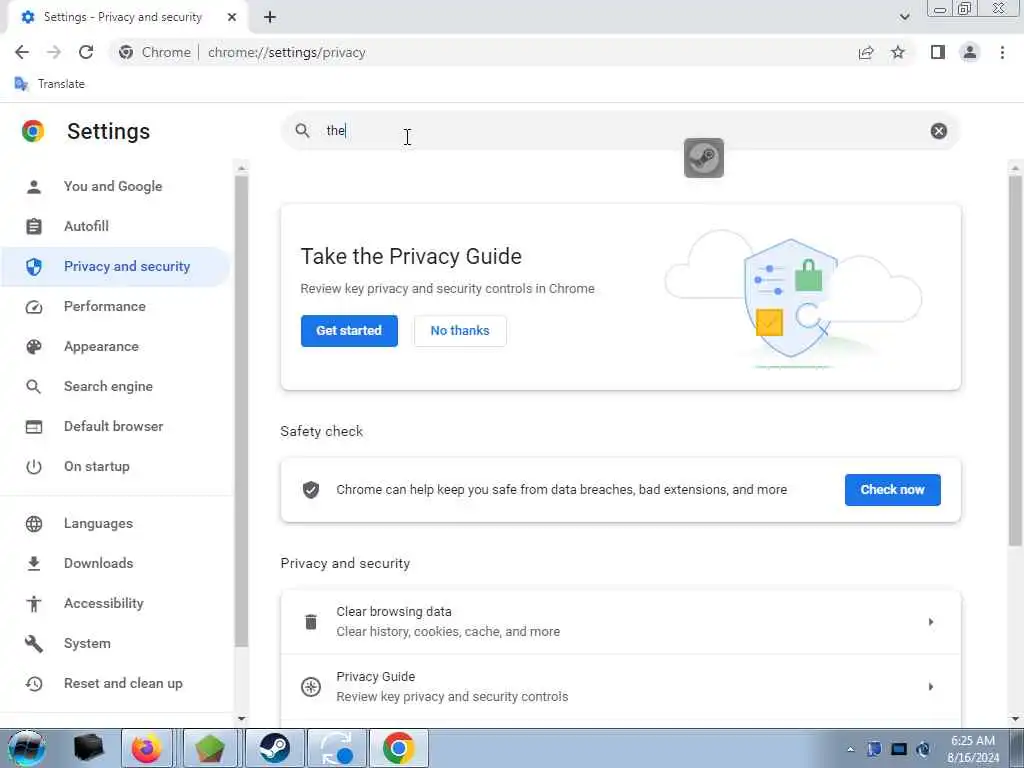
Task: Share this page via the share icon
Action: pyautogui.click(x=866, y=52)
